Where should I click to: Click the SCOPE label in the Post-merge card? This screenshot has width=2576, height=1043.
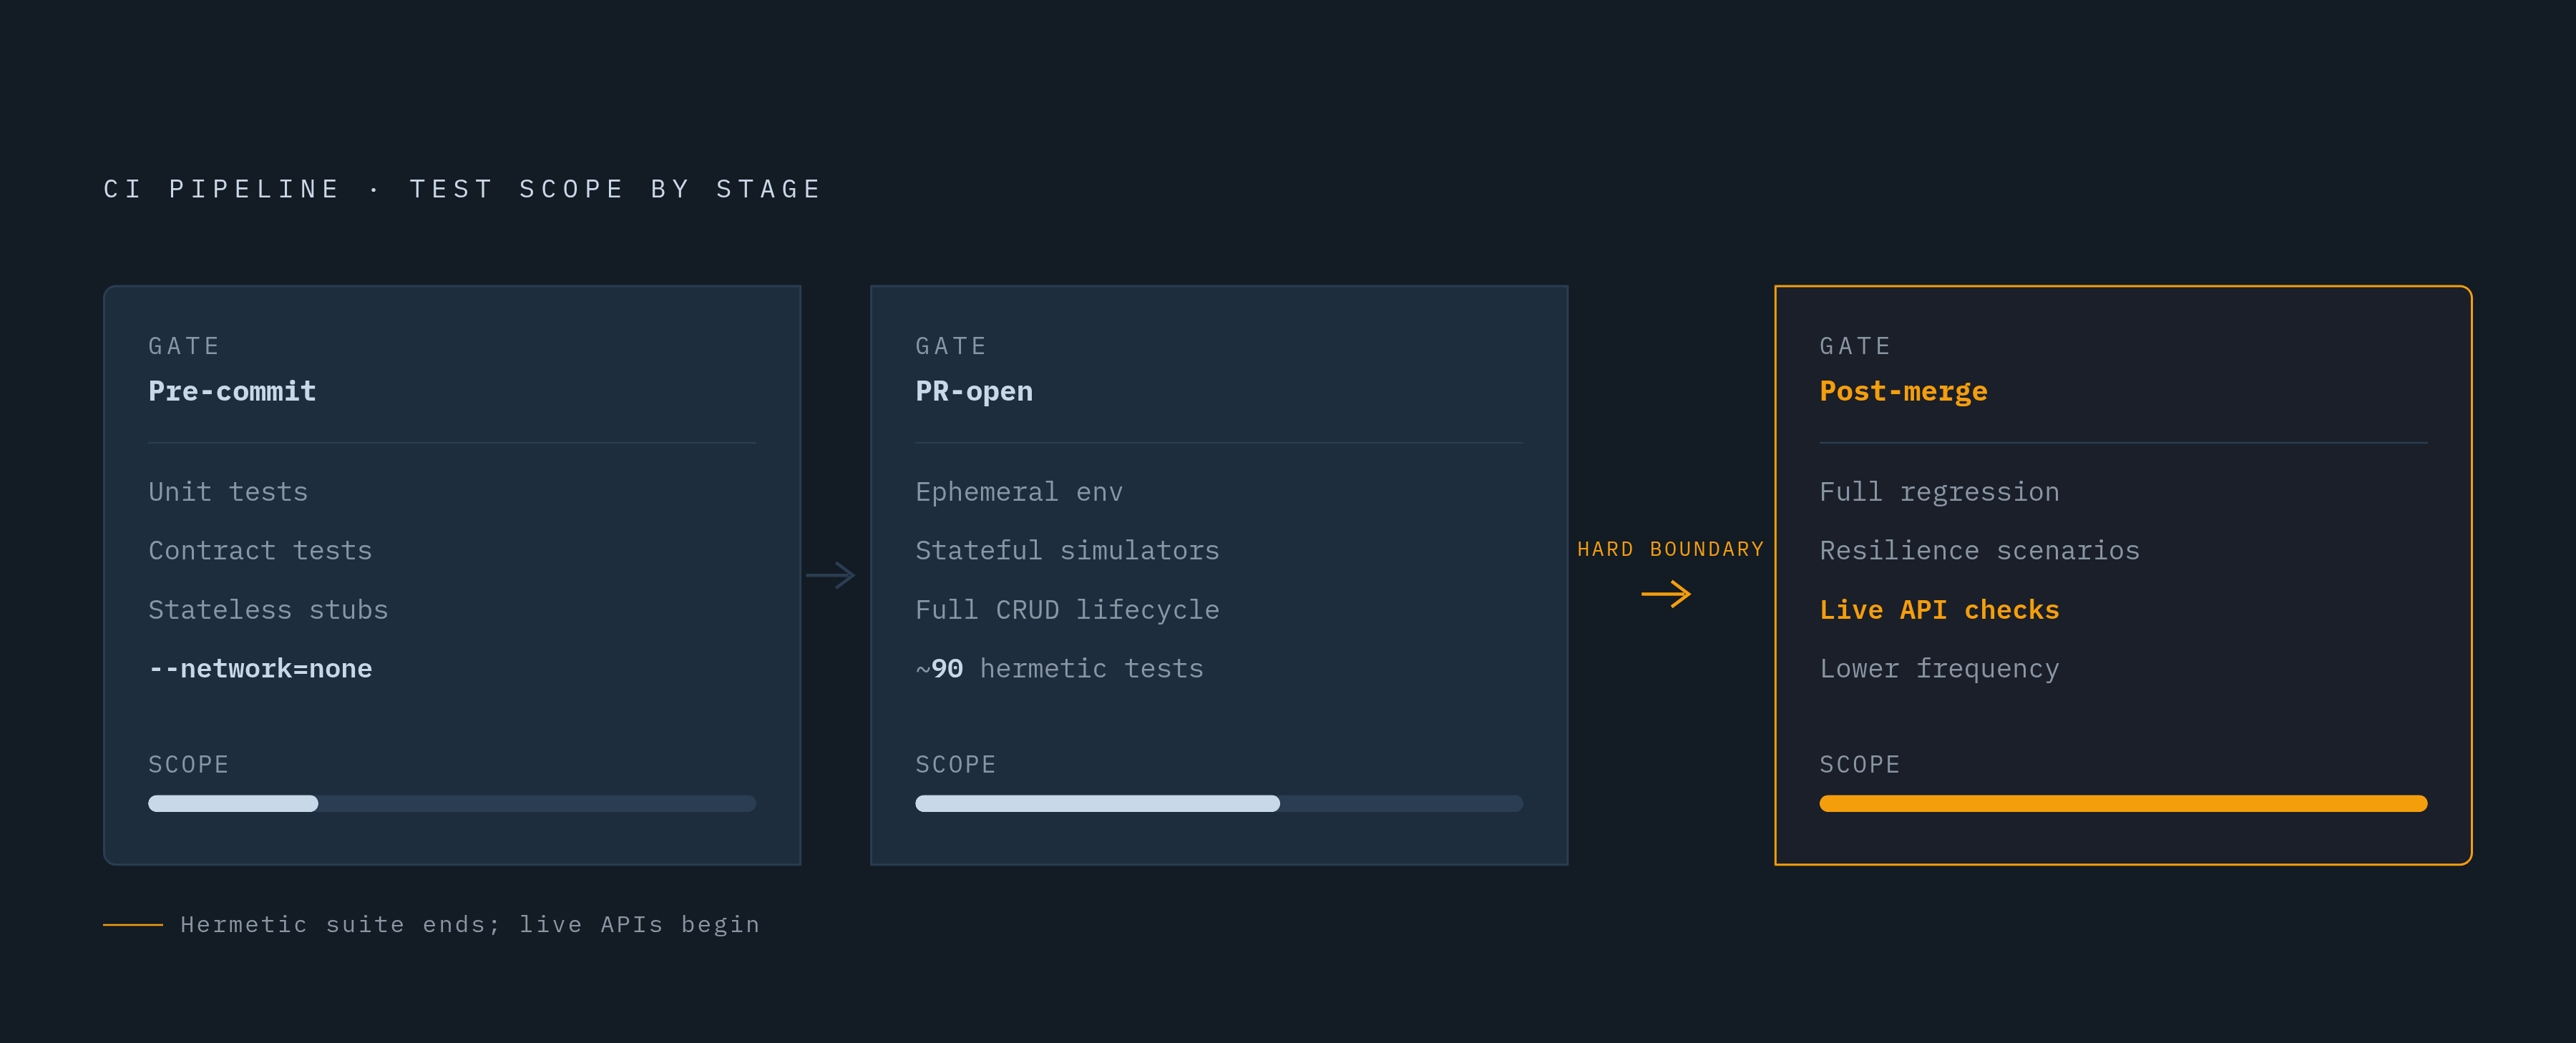pyautogui.click(x=1859, y=765)
